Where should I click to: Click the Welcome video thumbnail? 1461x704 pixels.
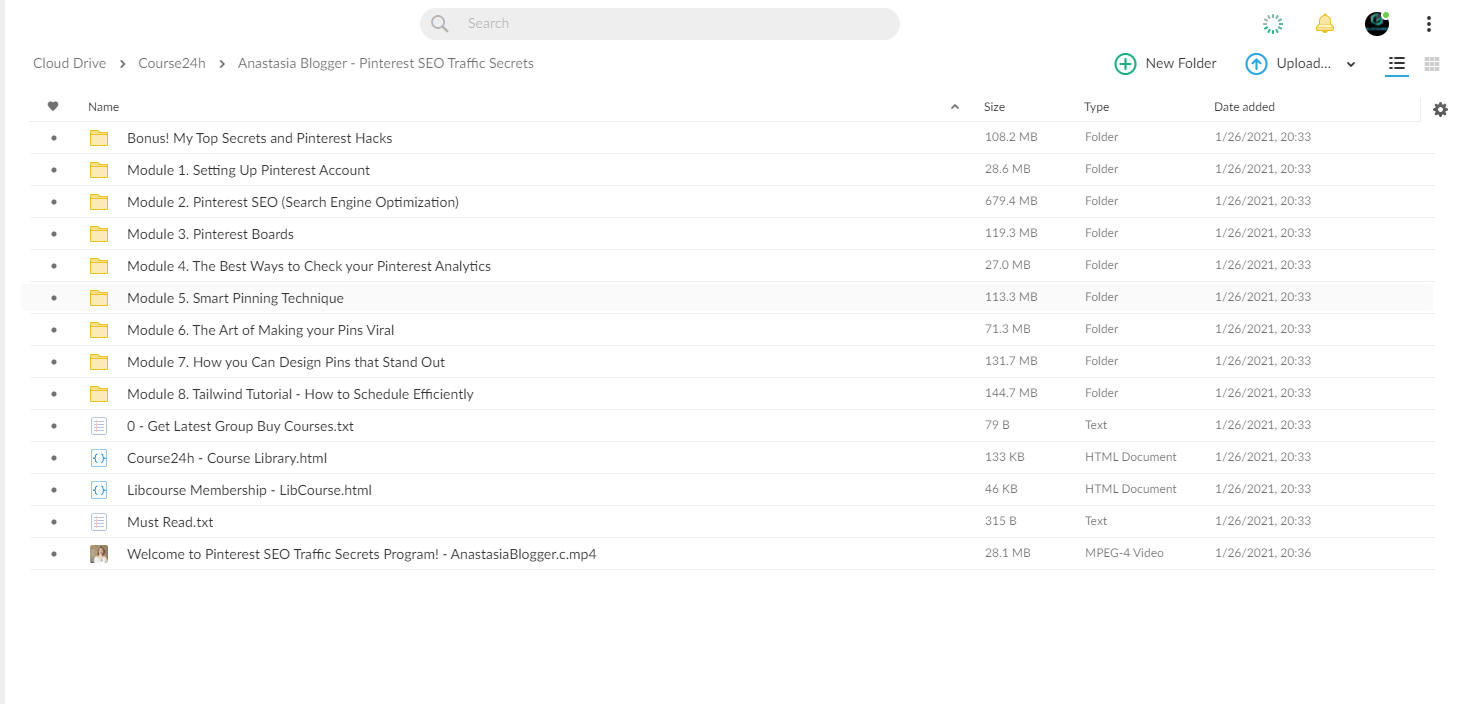click(x=99, y=554)
